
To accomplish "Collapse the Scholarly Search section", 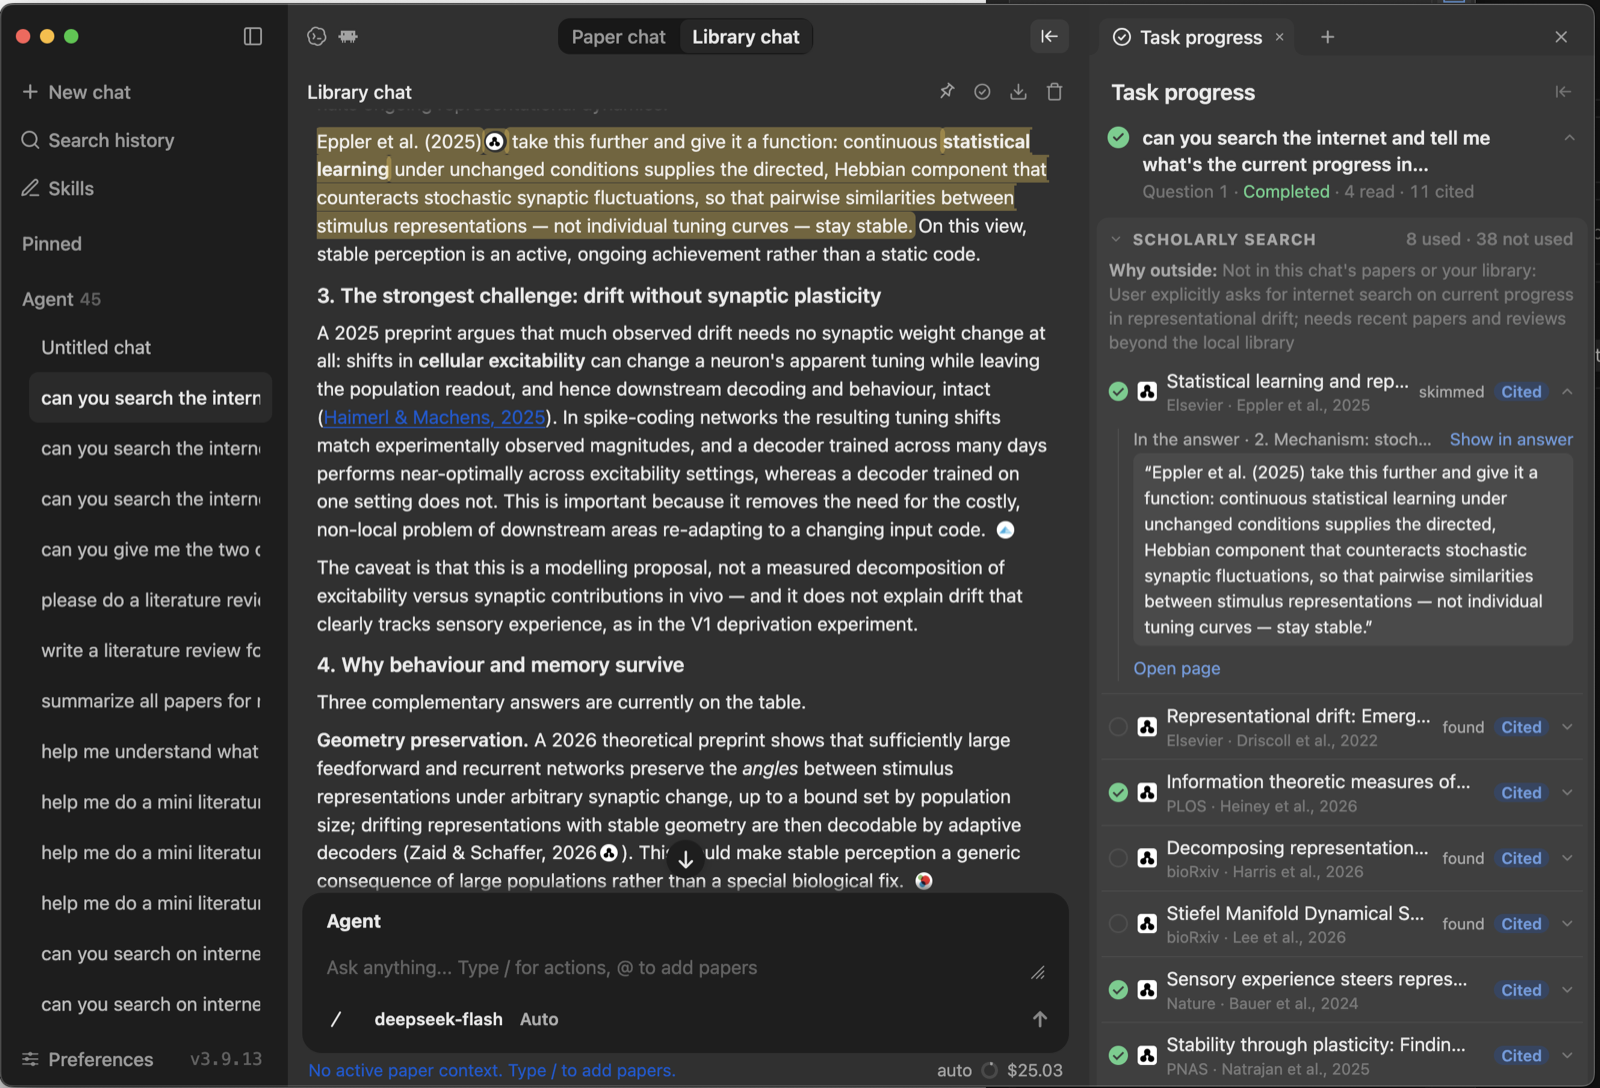I will point(1116,240).
